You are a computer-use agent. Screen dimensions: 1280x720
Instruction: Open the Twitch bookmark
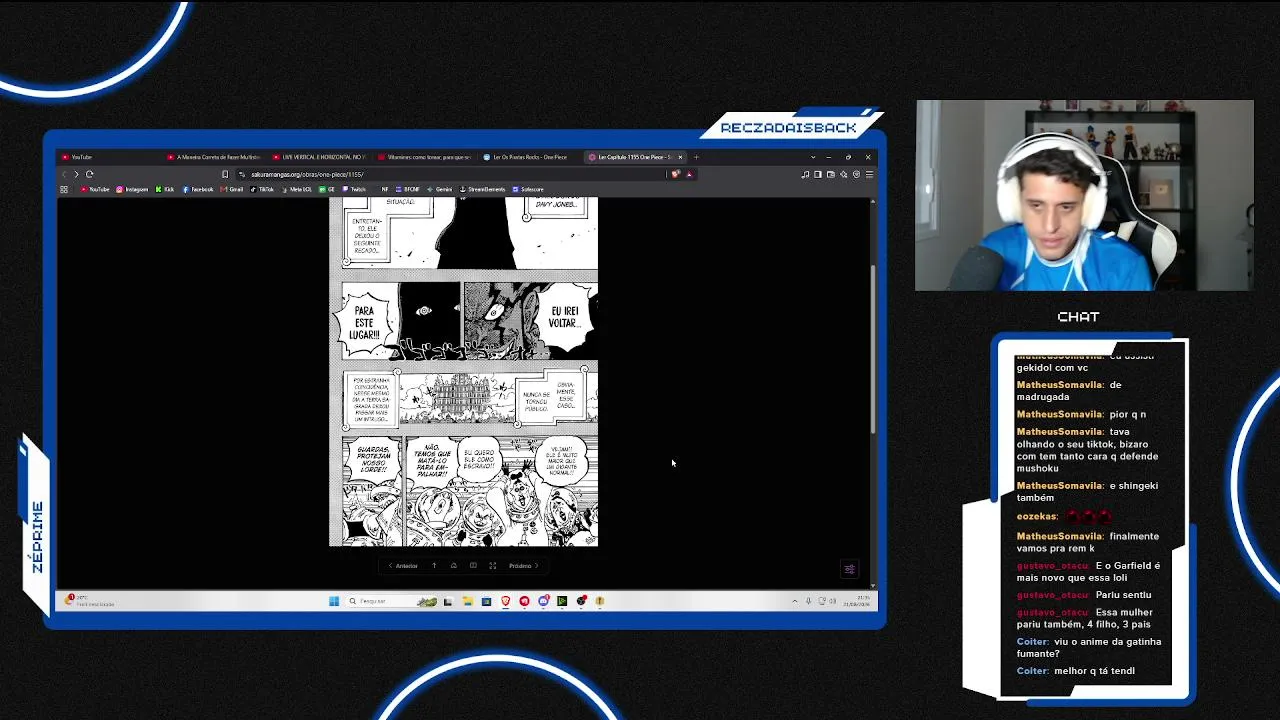[354, 189]
